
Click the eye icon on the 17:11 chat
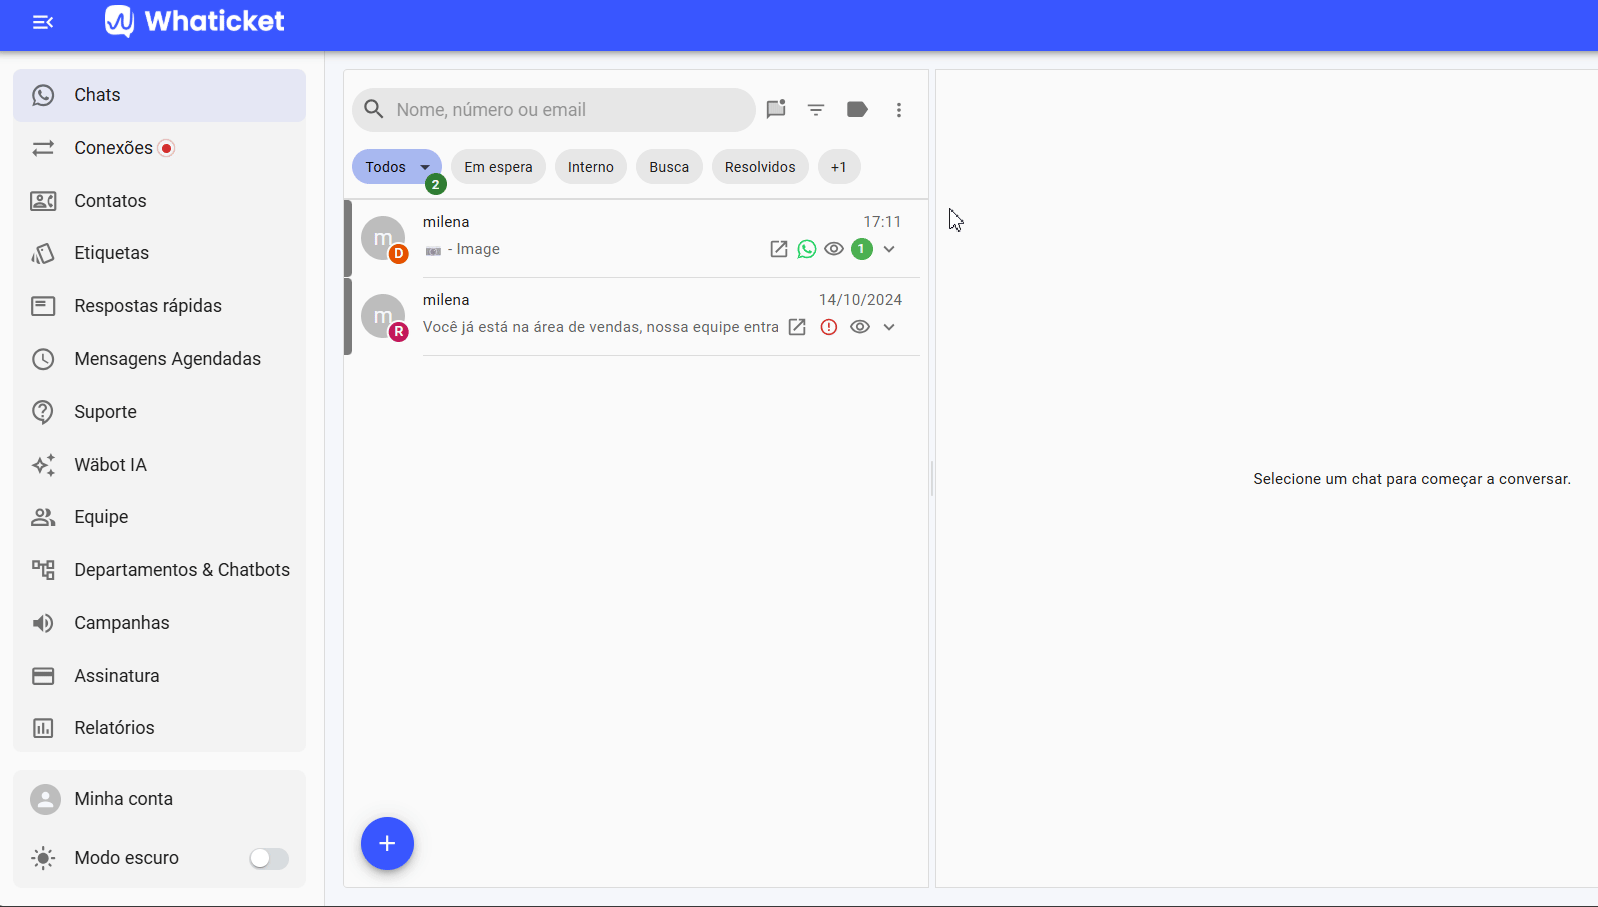(x=834, y=249)
